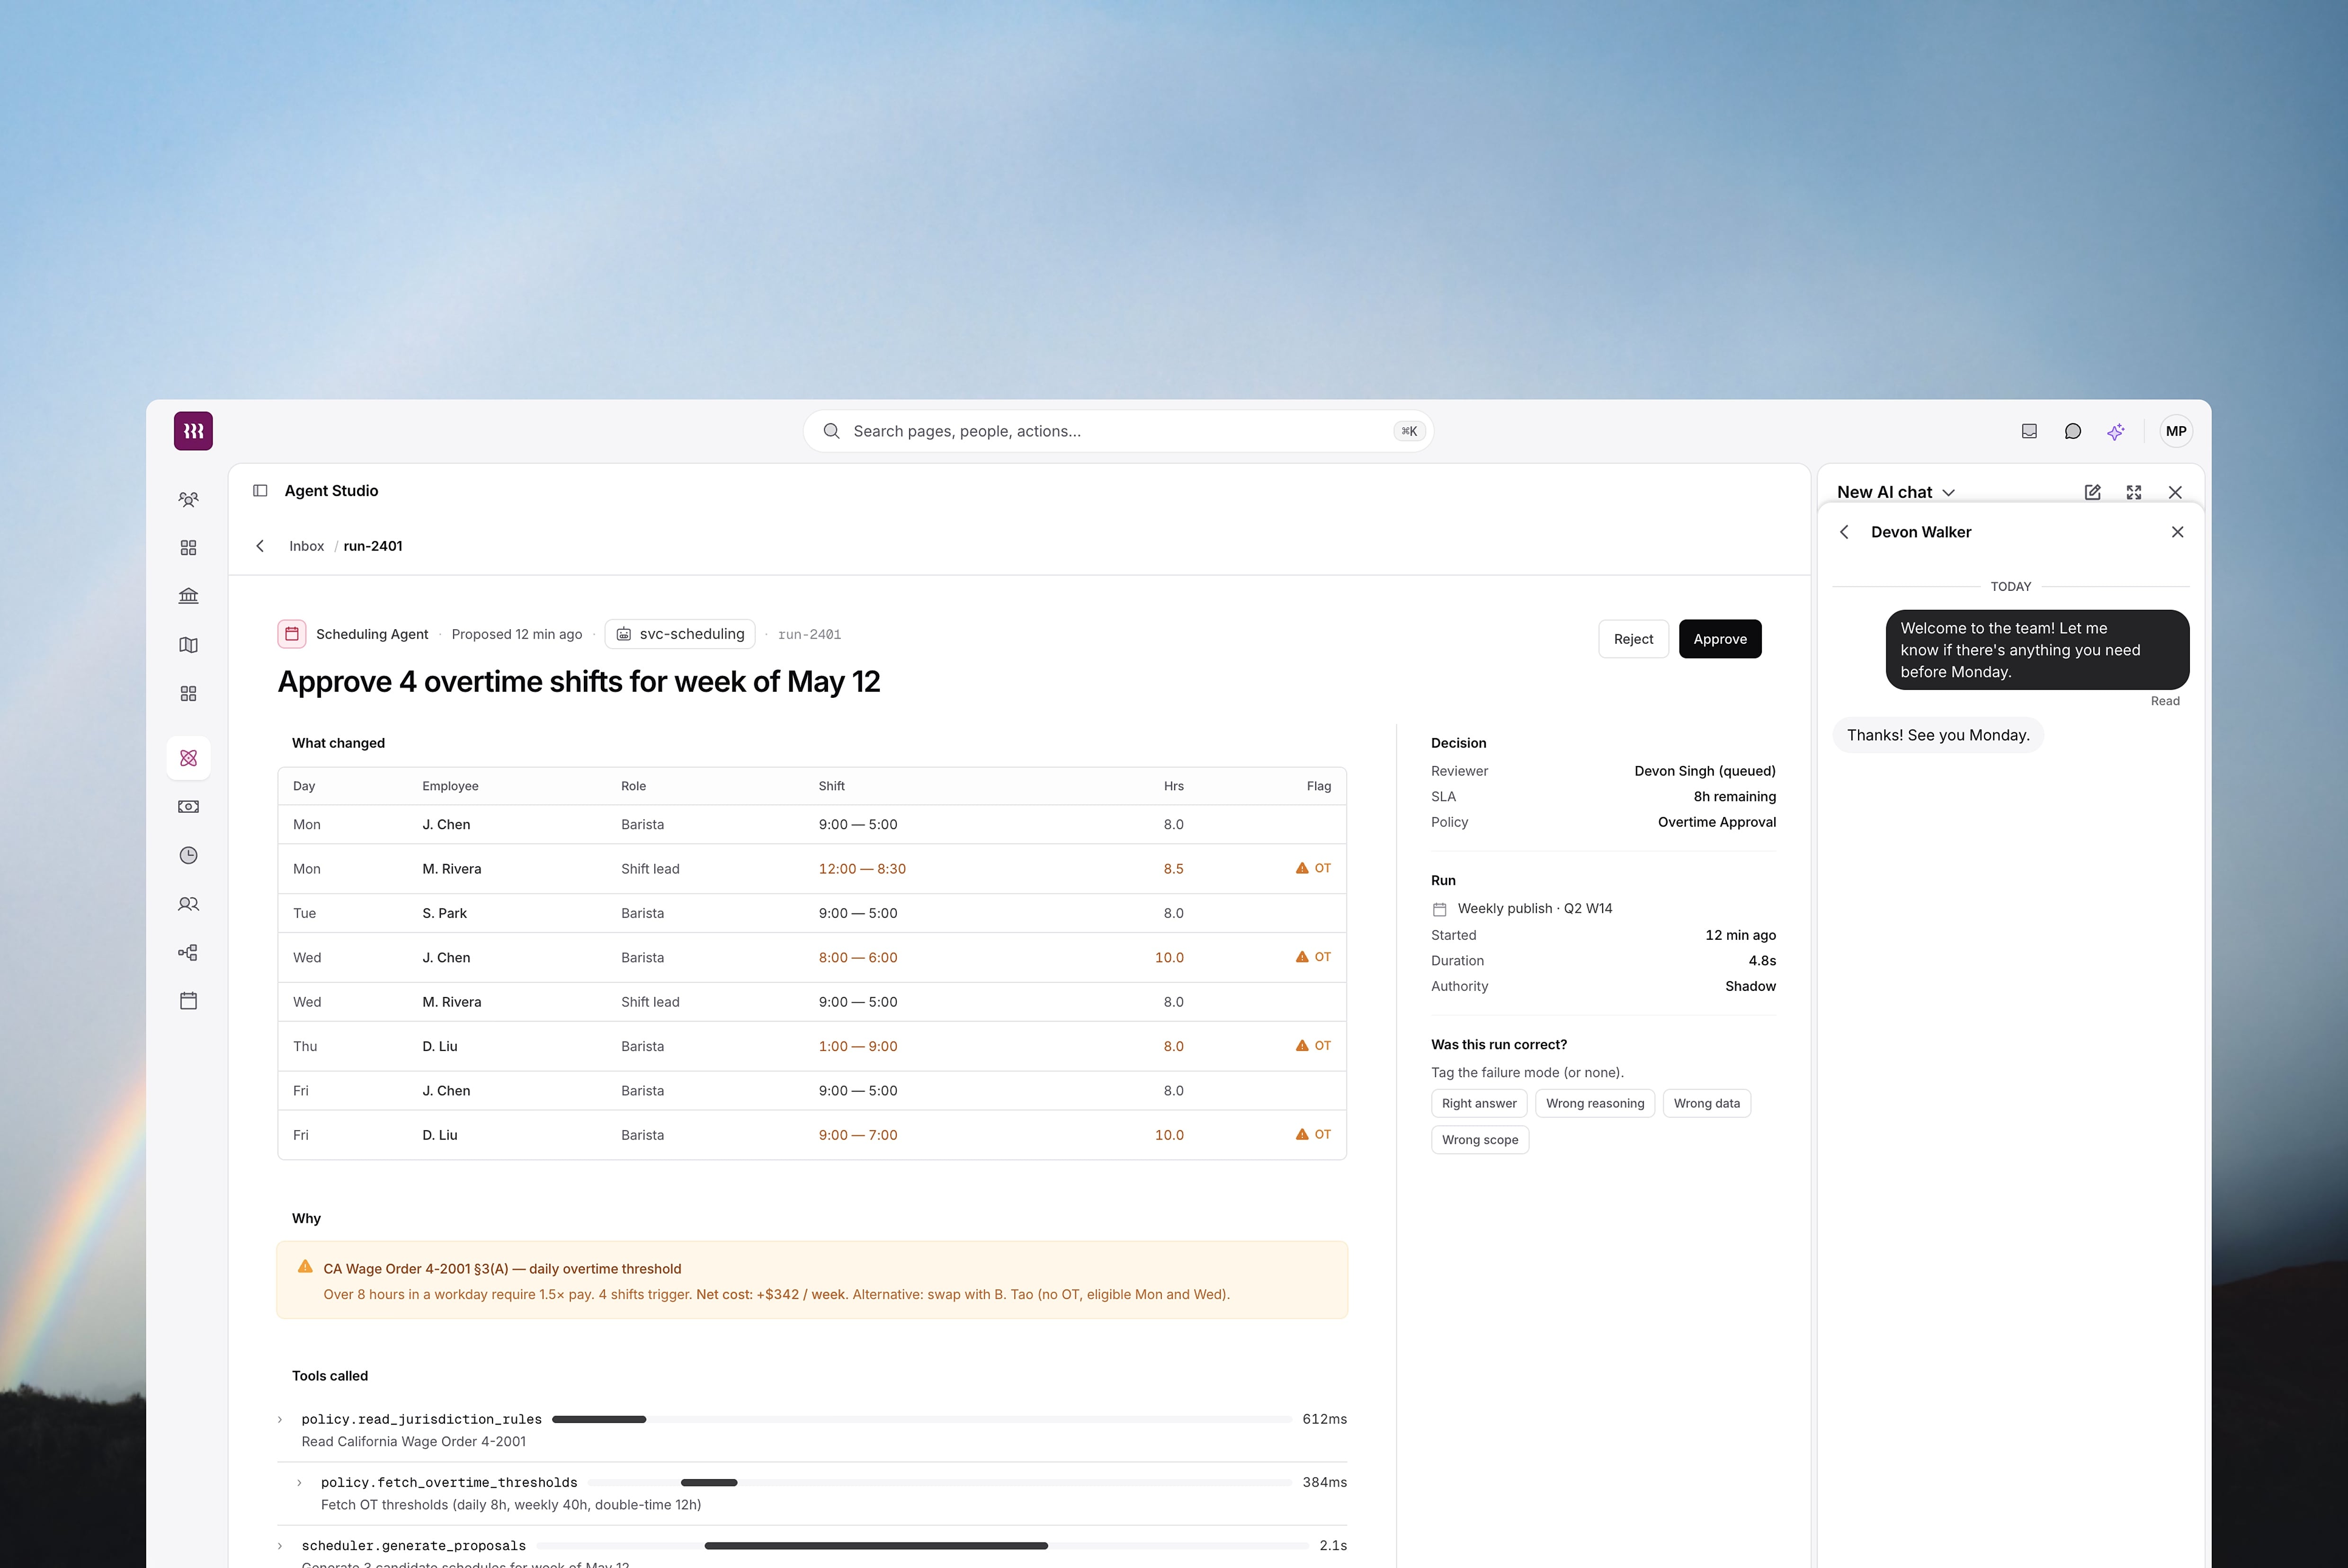2348x1568 pixels.
Task: Click the OT warning flag on M. Rivera's Monday row
Action: tap(1313, 868)
